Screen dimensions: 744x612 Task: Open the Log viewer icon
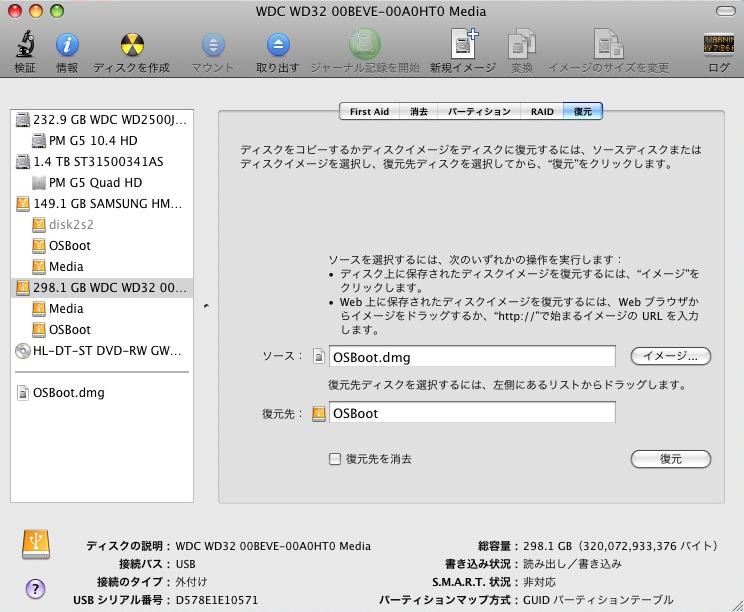(719, 45)
